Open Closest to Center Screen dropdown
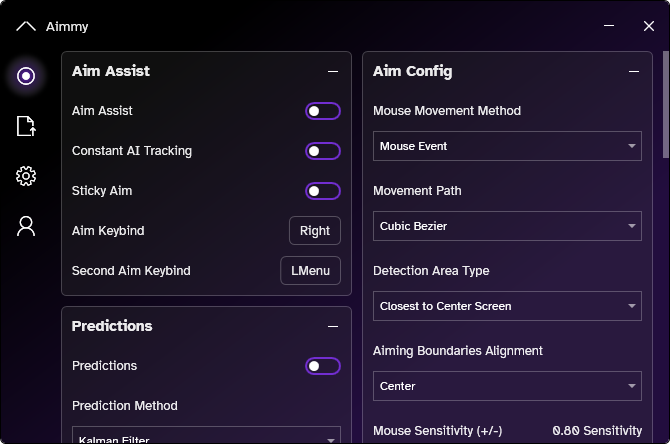Viewport: 670px width, 444px height. 507,306
